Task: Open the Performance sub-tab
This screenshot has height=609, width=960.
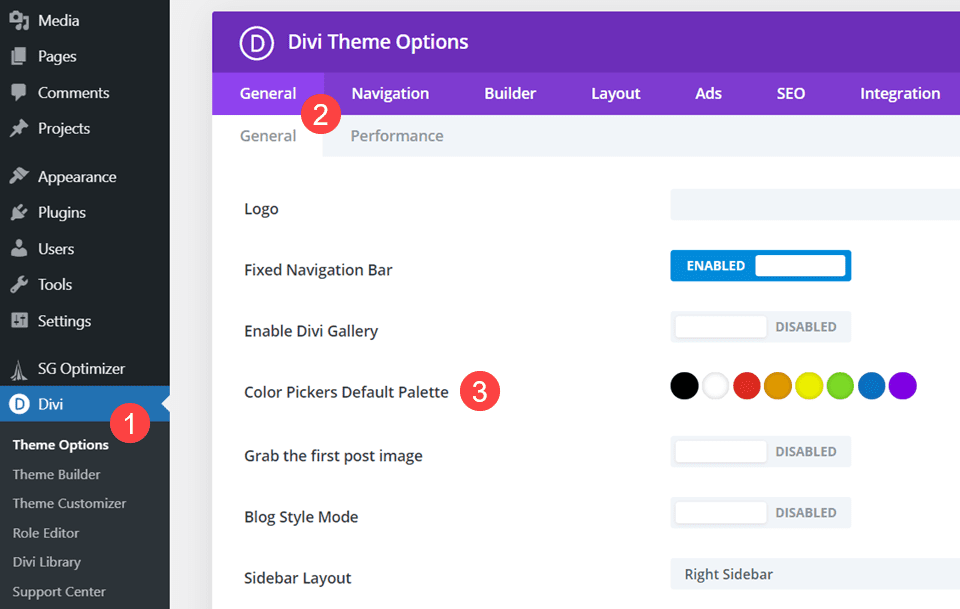Action: (x=396, y=135)
